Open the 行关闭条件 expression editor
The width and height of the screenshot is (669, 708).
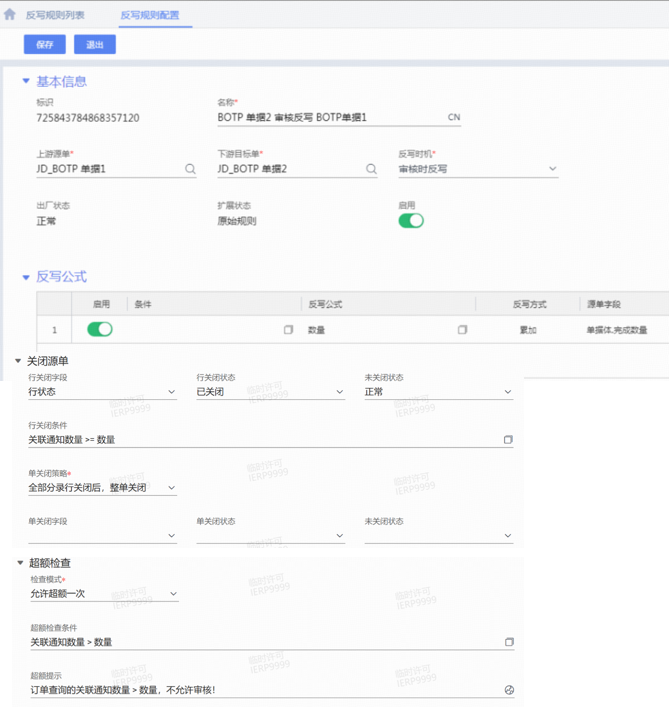click(508, 439)
